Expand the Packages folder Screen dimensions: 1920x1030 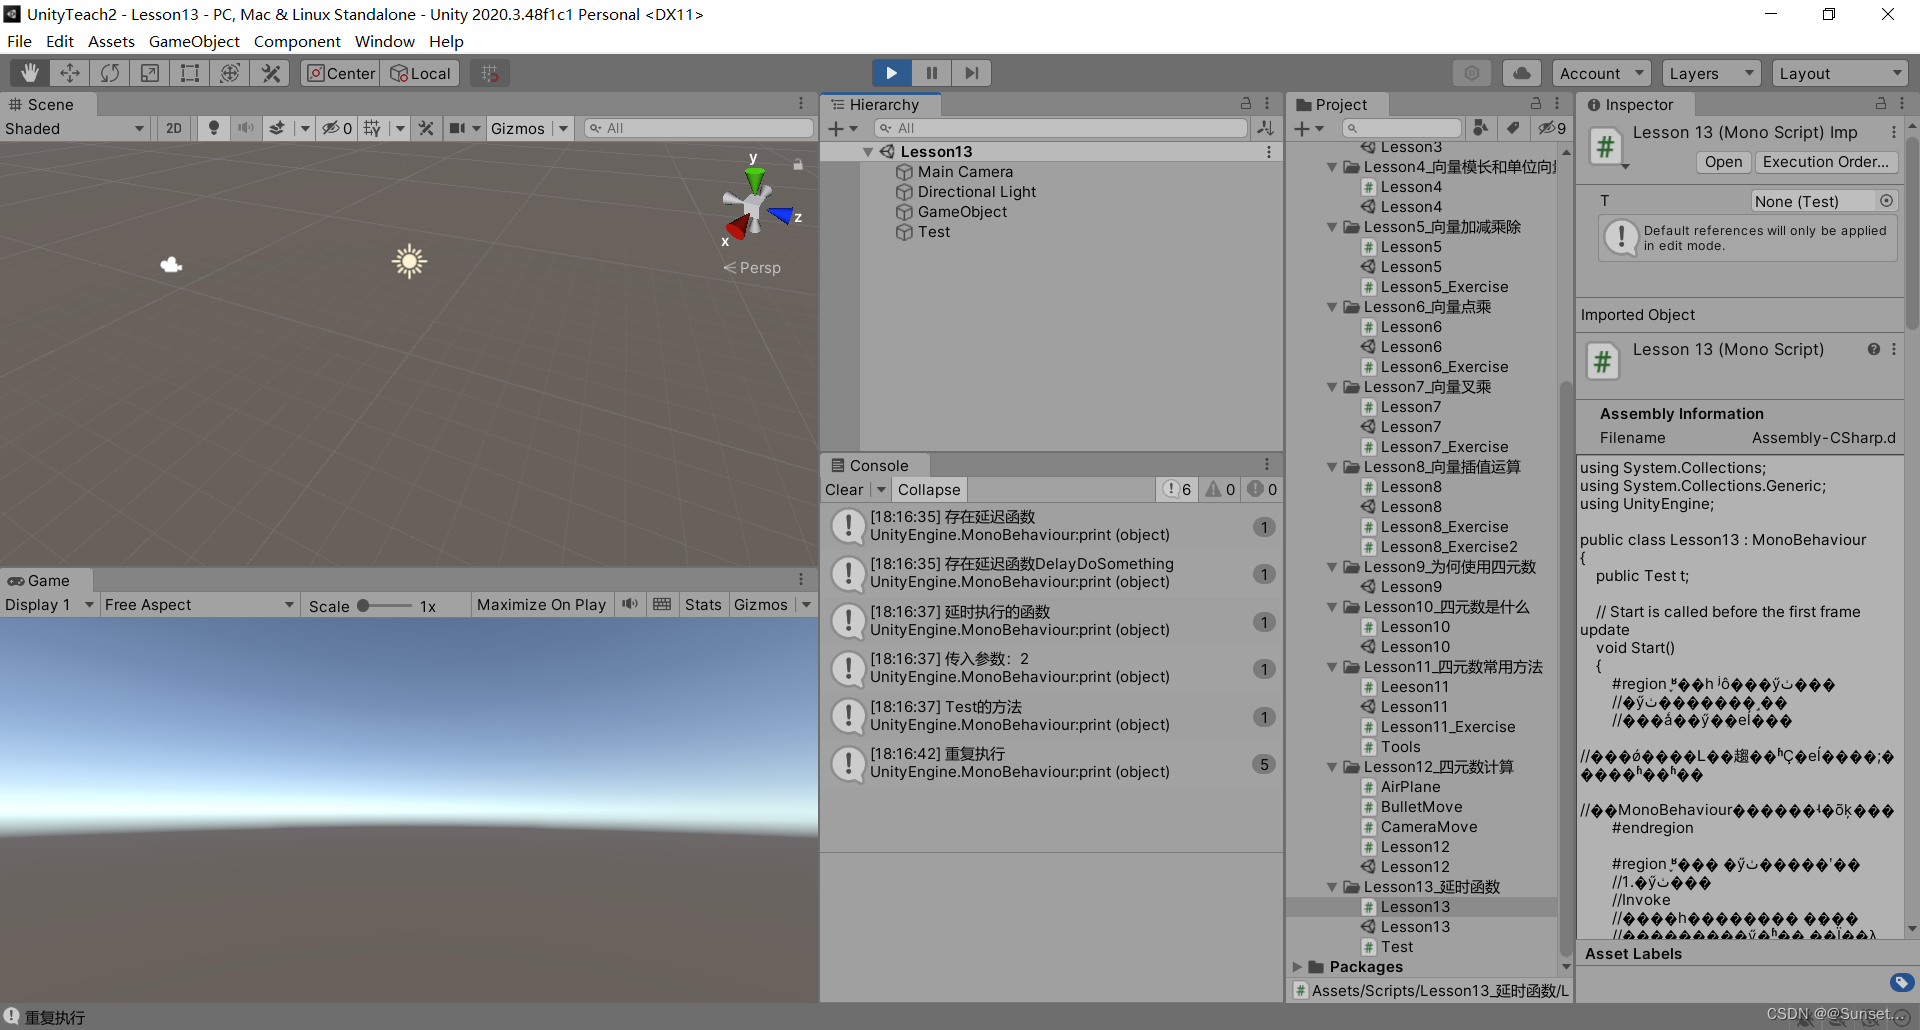[1297, 967]
